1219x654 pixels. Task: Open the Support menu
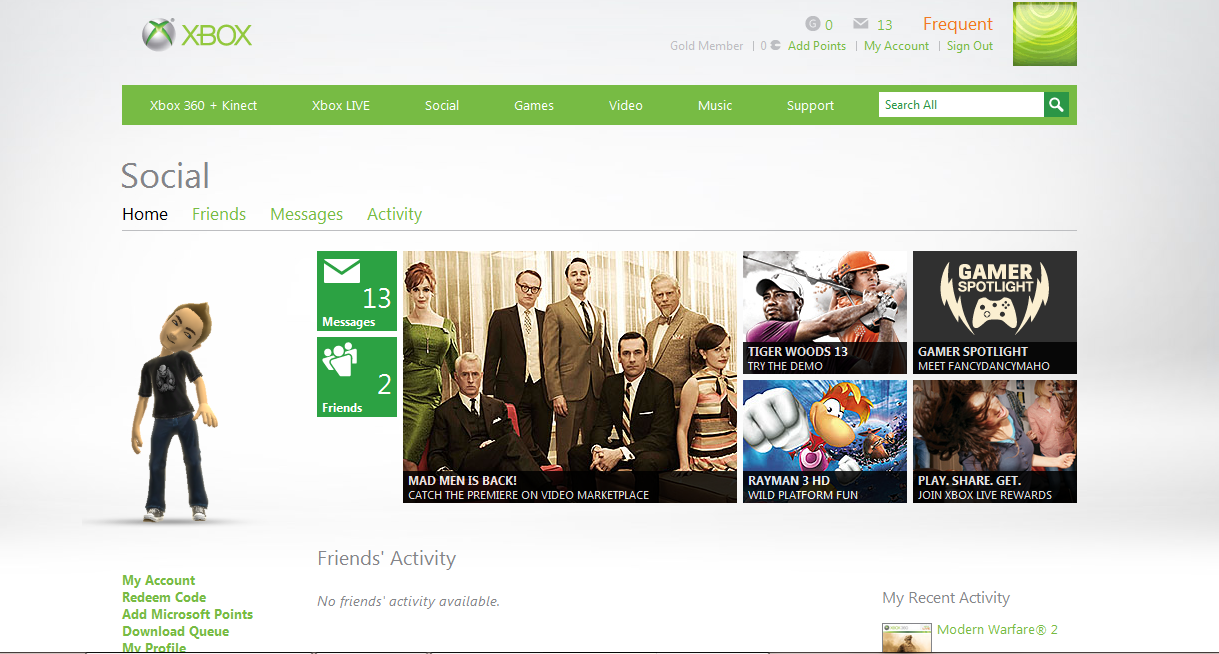(x=810, y=105)
